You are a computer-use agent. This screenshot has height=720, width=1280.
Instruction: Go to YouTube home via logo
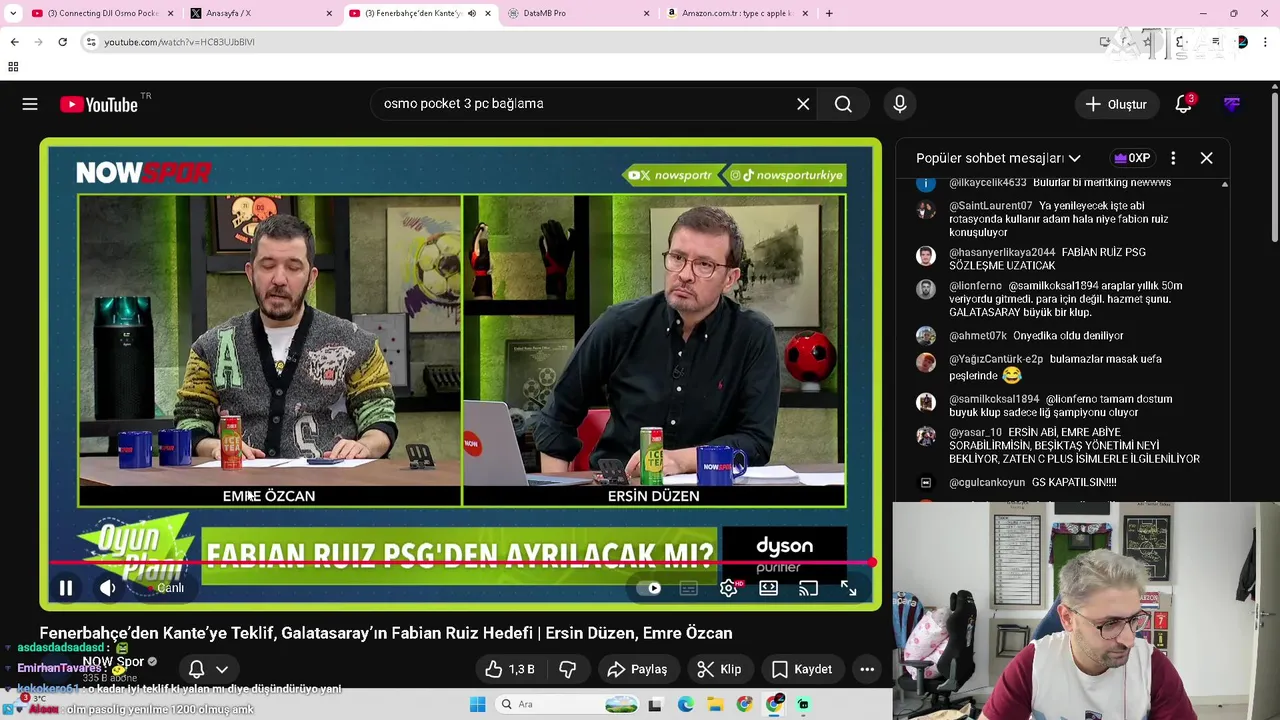[100, 104]
